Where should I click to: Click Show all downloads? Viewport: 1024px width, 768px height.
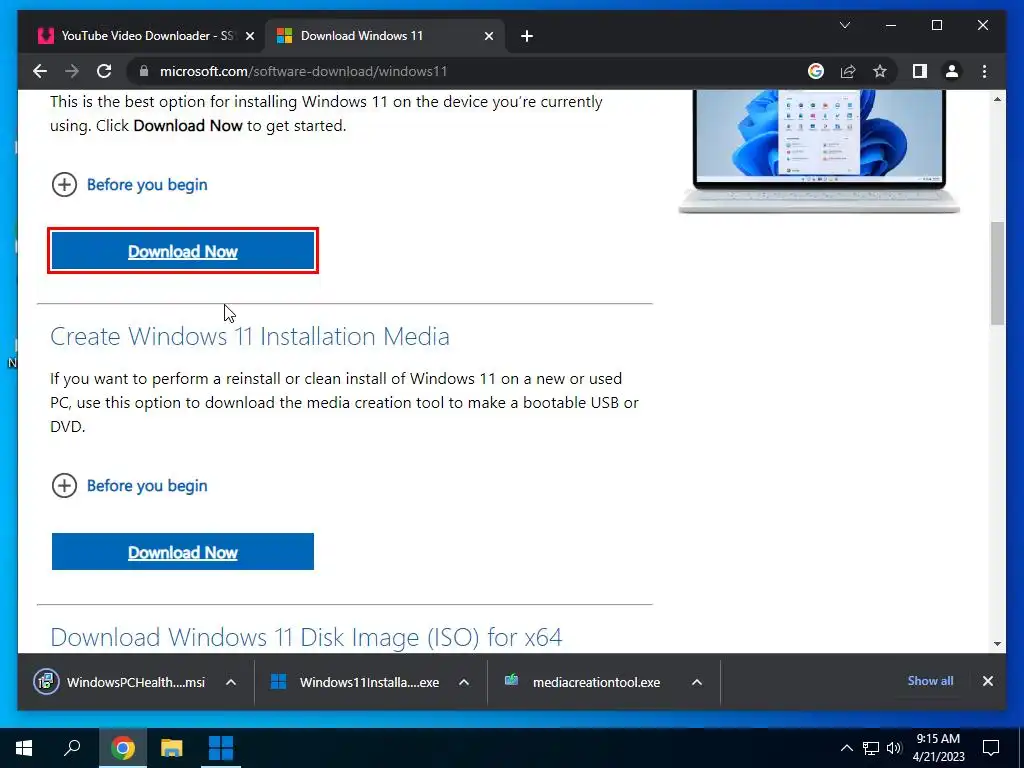pyautogui.click(x=930, y=681)
